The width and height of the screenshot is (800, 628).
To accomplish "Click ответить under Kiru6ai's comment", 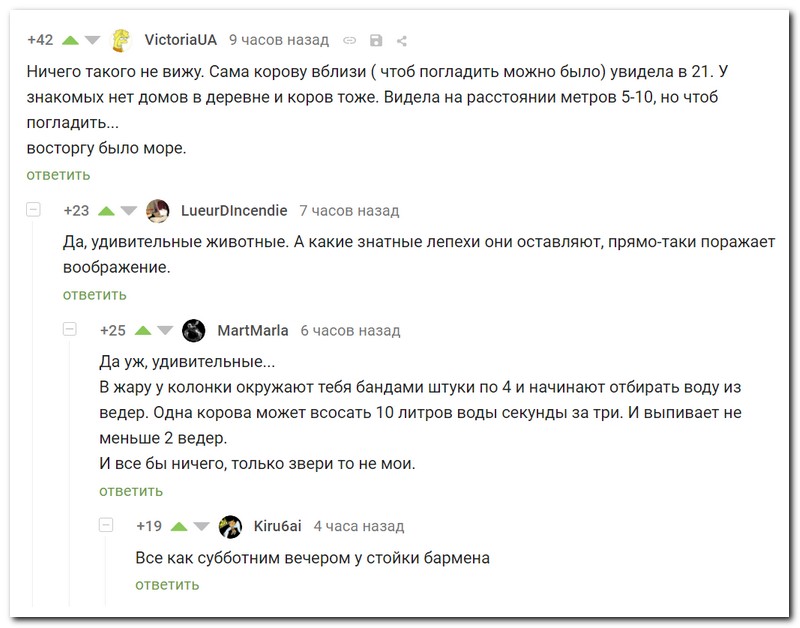I will [167, 585].
